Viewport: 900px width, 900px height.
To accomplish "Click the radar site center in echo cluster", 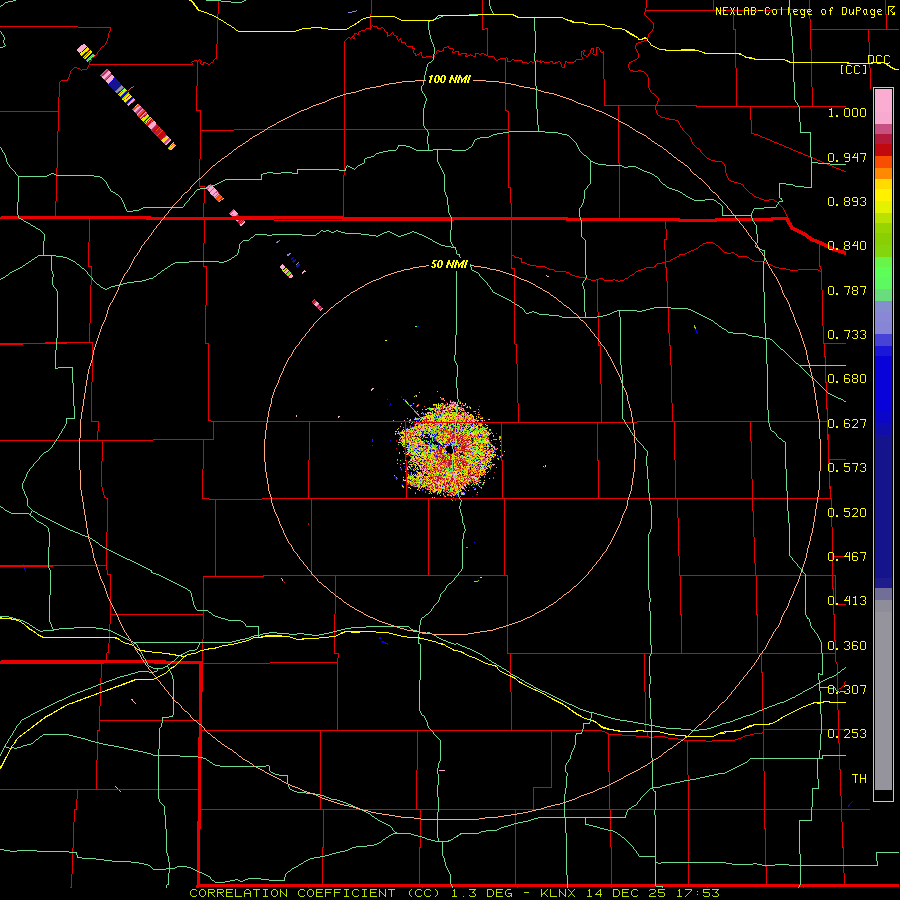I will [x=449, y=450].
